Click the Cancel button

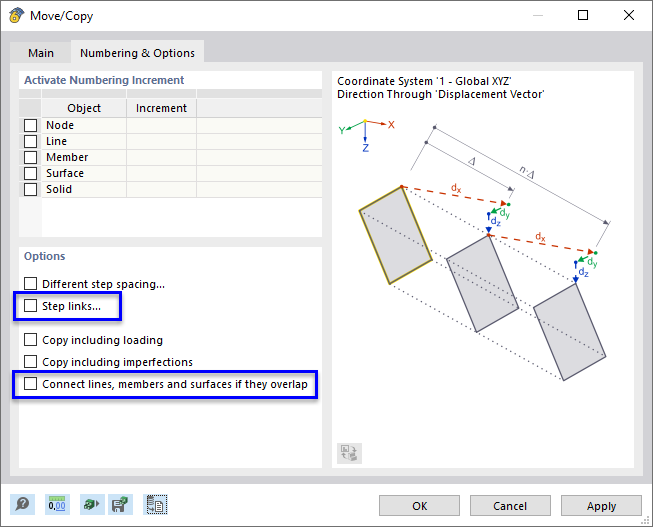[x=510, y=506]
